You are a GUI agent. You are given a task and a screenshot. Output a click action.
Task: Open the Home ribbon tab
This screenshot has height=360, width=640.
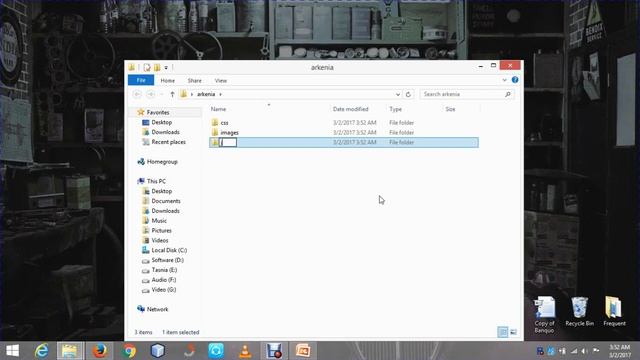(x=167, y=80)
